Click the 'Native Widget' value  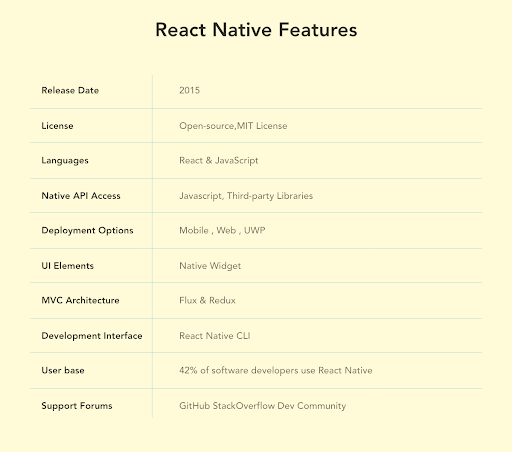click(210, 266)
